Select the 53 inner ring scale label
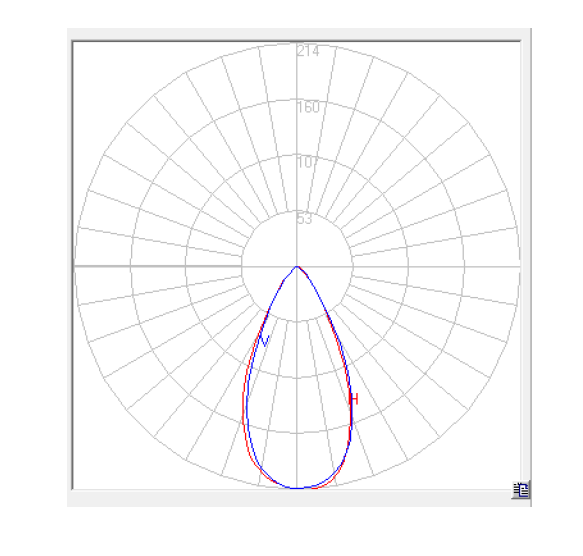 [x=305, y=219]
